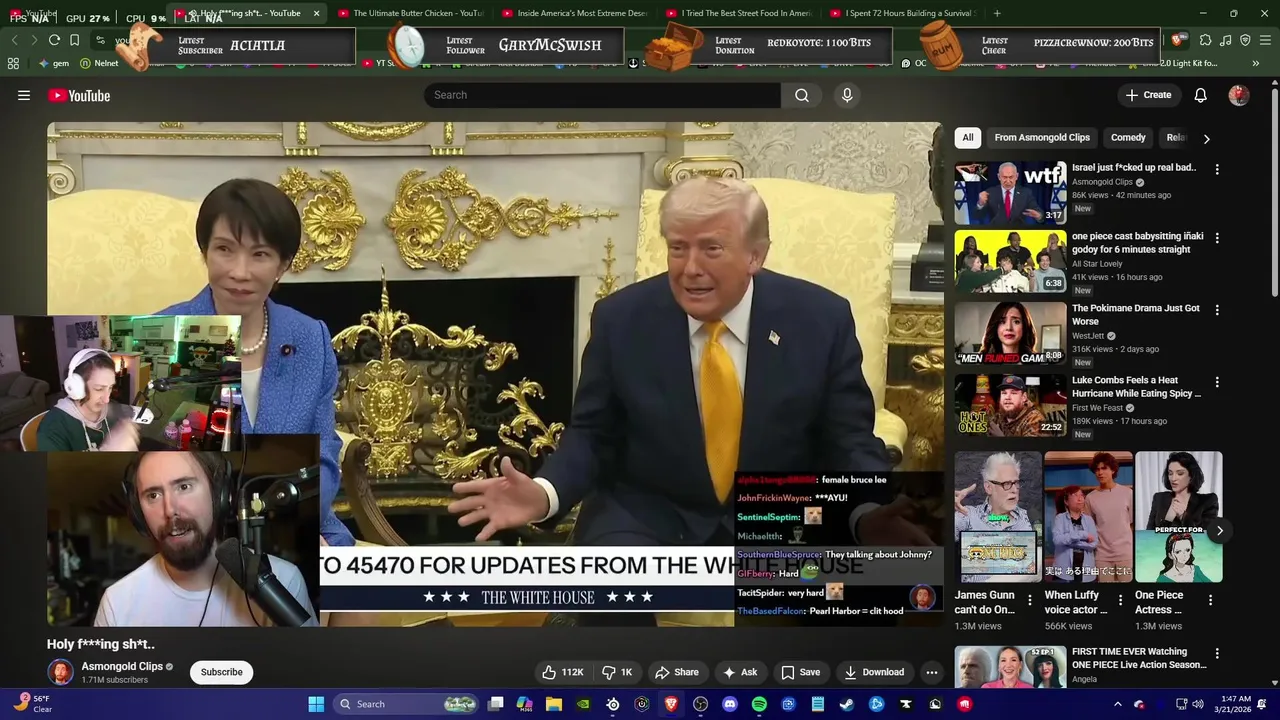
Task: Open the YouTube notifications bell
Action: (x=1201, y=95)
